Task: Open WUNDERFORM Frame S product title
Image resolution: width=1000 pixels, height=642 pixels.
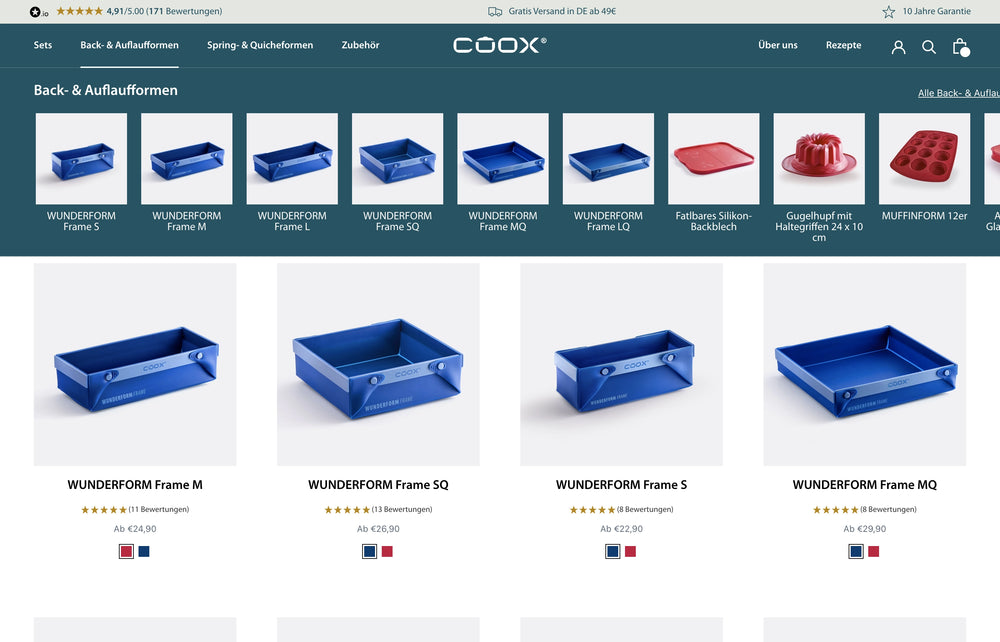Action: pyautogui.click(x=621, y=485)
